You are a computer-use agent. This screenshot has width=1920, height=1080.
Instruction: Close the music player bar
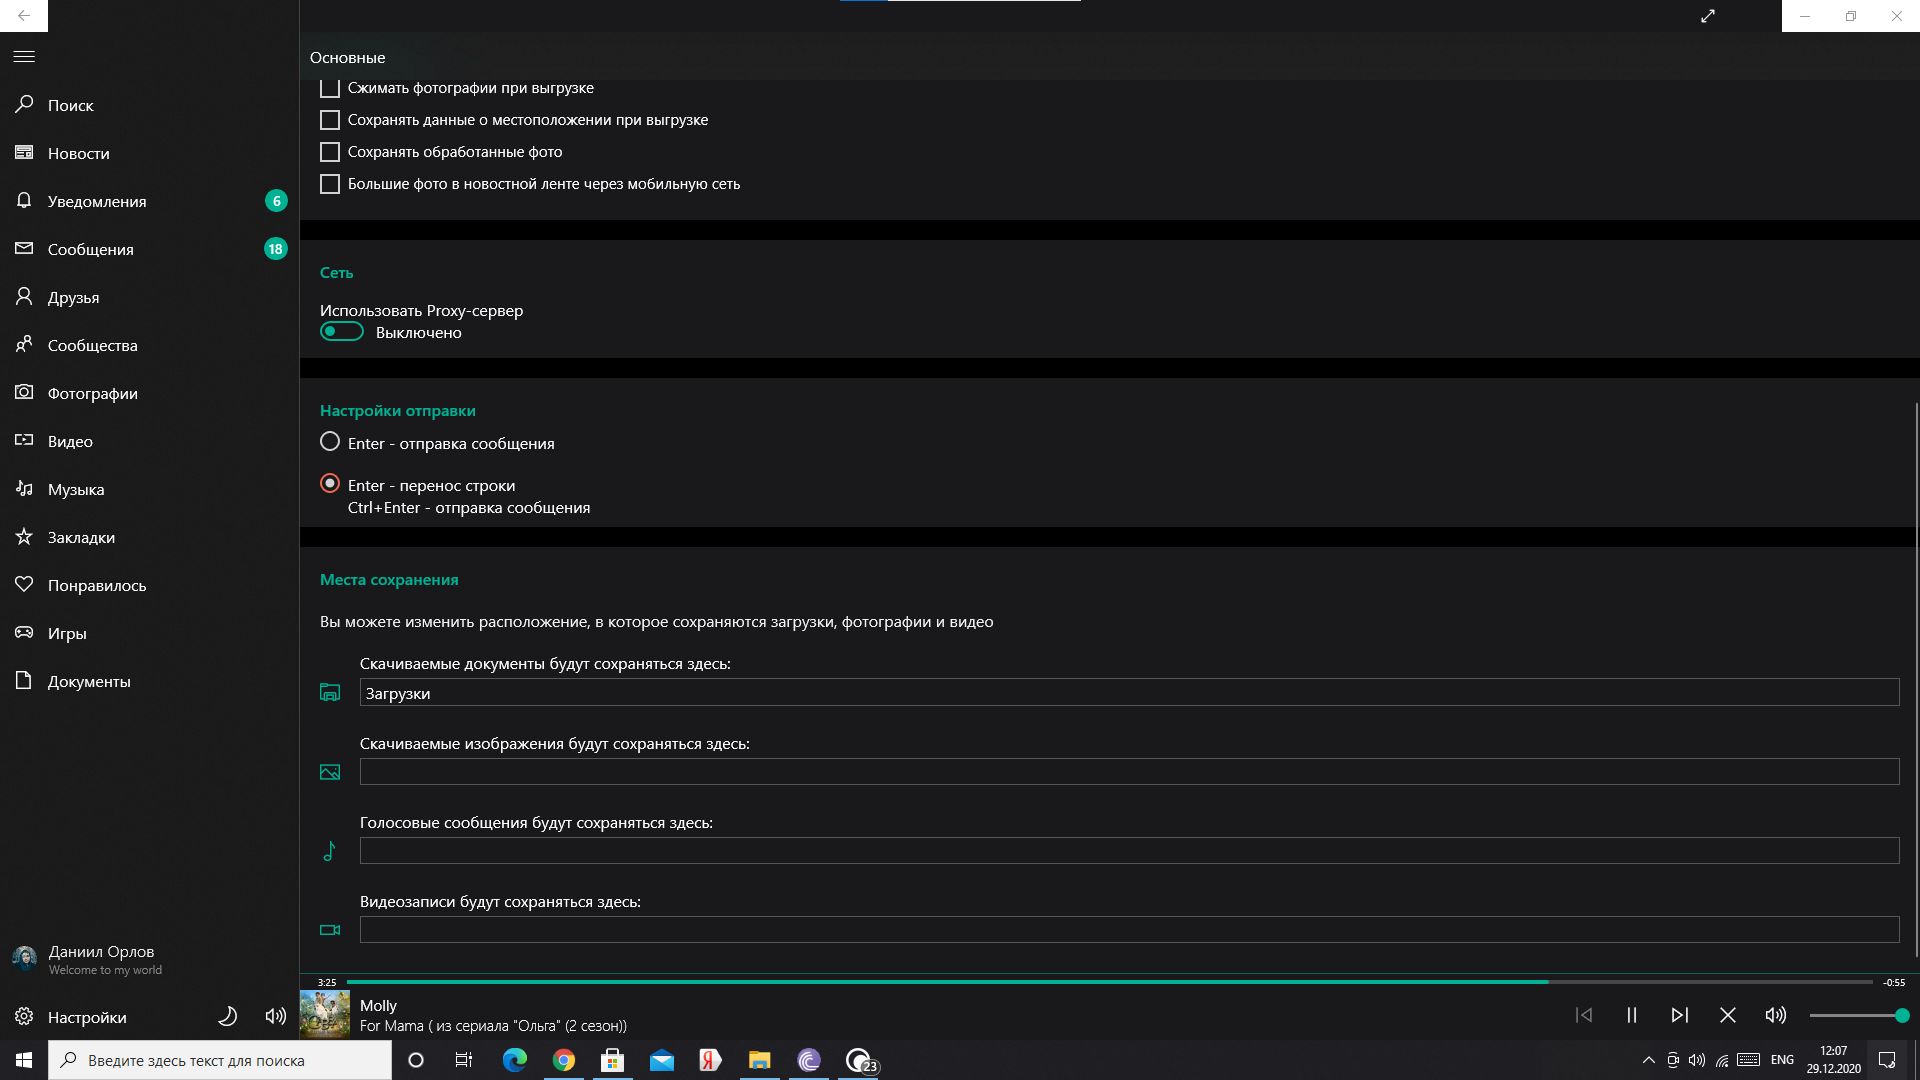click(1727, 1015)
